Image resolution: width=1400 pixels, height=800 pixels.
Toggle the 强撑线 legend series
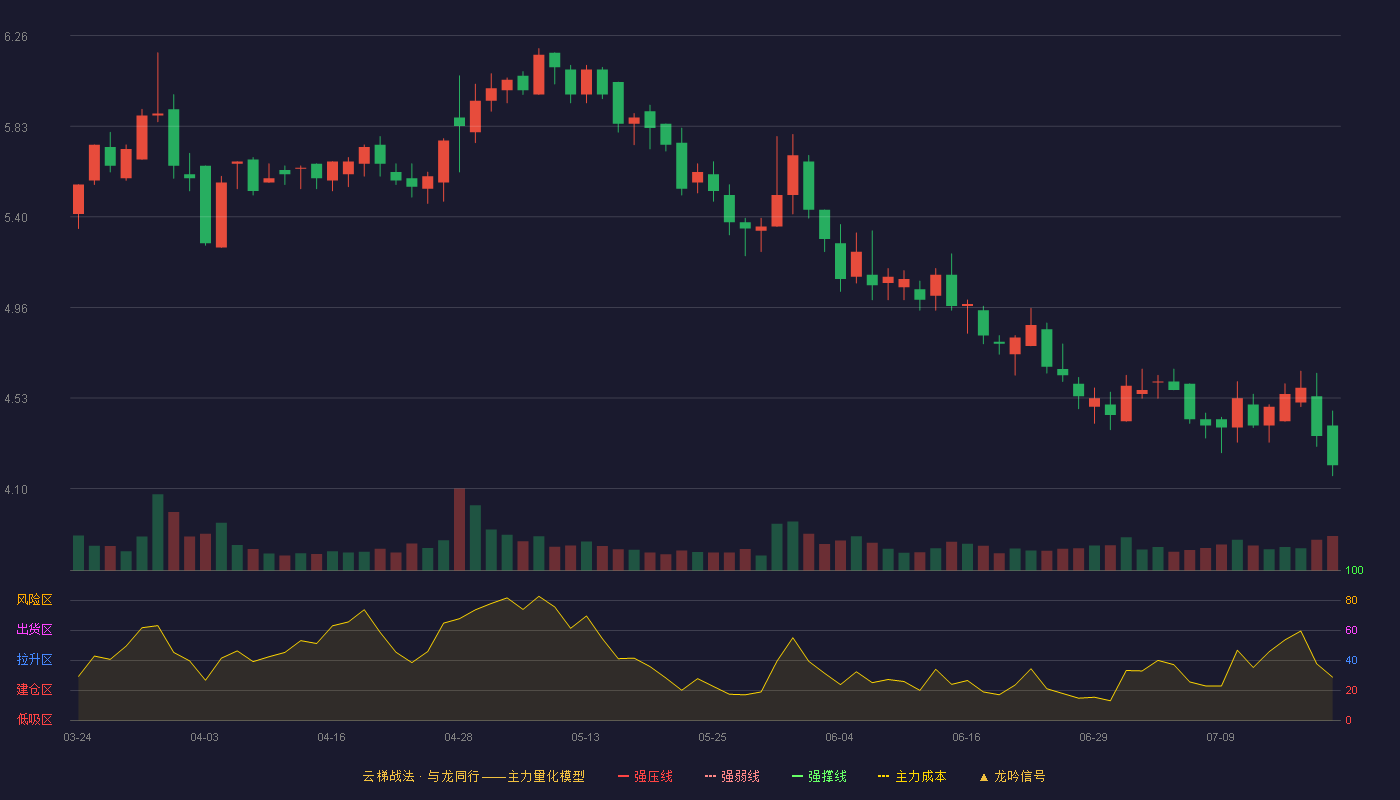point(819,776)
